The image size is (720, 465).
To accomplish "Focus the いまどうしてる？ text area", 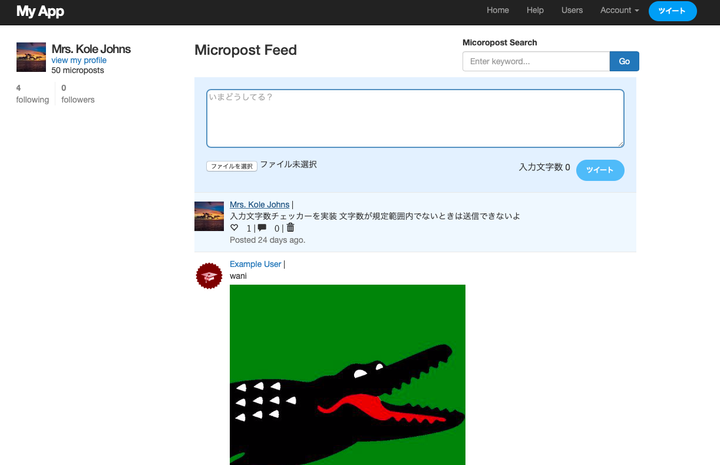I will click(415, 118).
